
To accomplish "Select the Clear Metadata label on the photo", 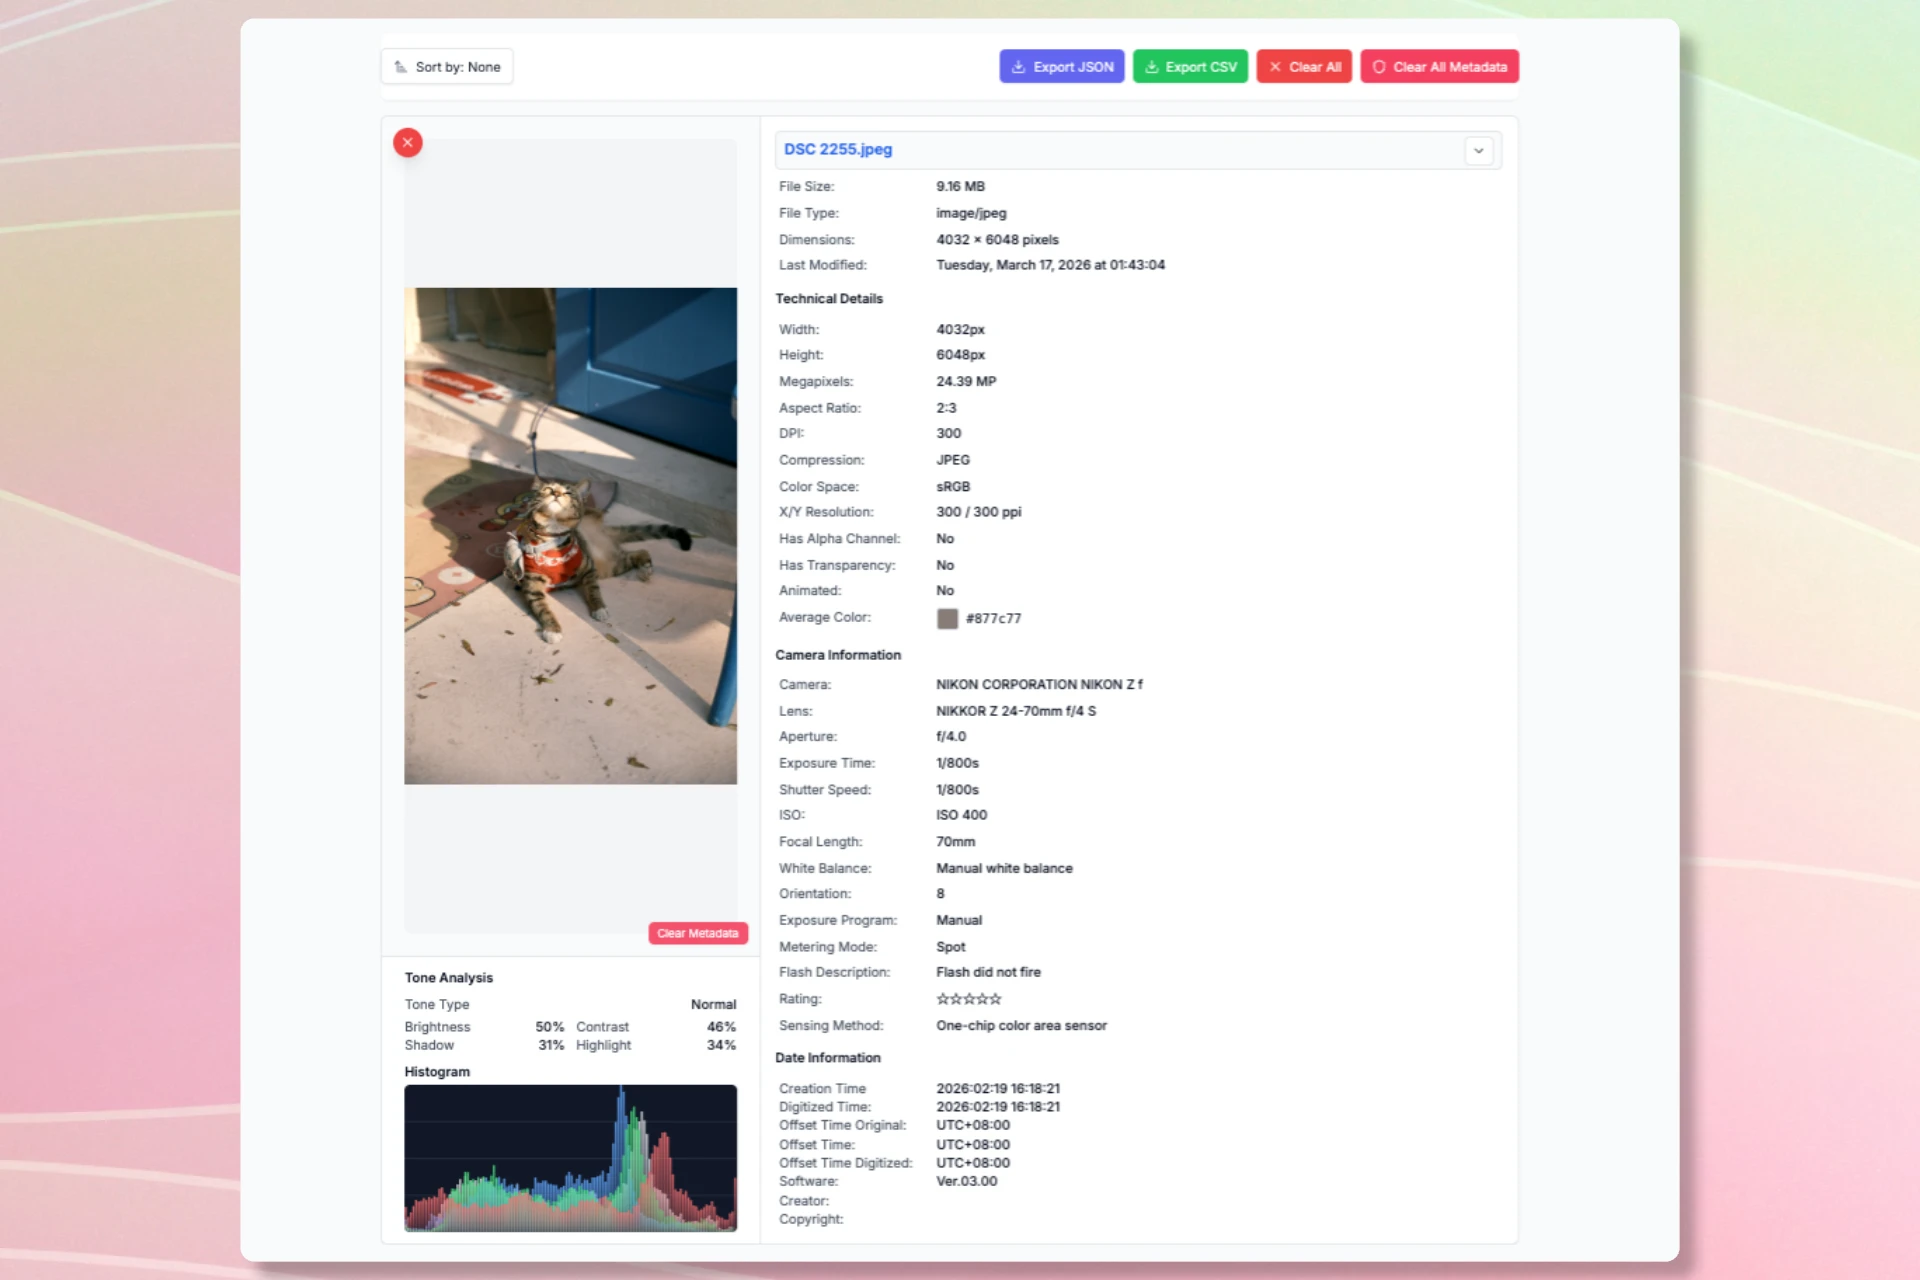I will [x=697, y=933].
